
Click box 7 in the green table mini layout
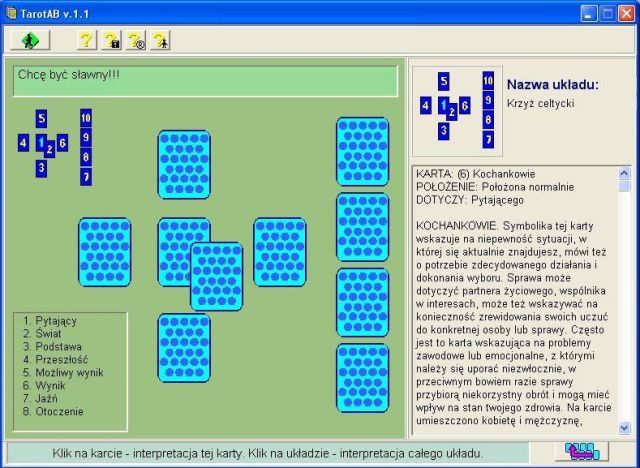(x=86, y=177)
